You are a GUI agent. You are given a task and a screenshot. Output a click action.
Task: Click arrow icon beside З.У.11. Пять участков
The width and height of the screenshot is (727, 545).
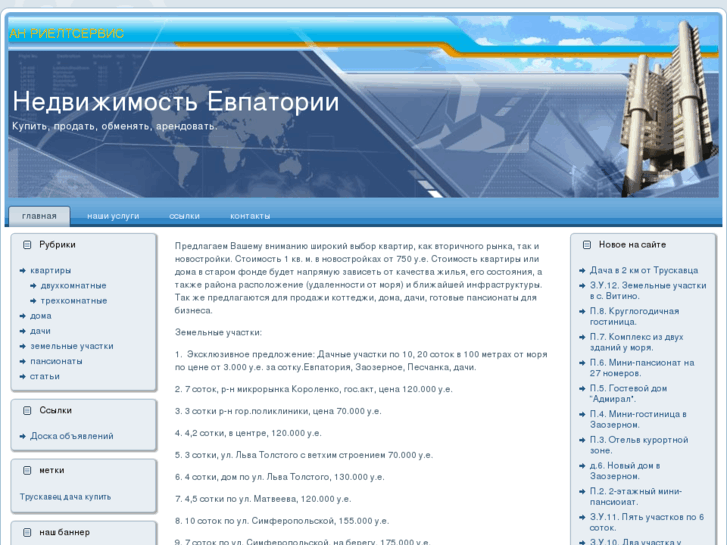coord(582,517)
